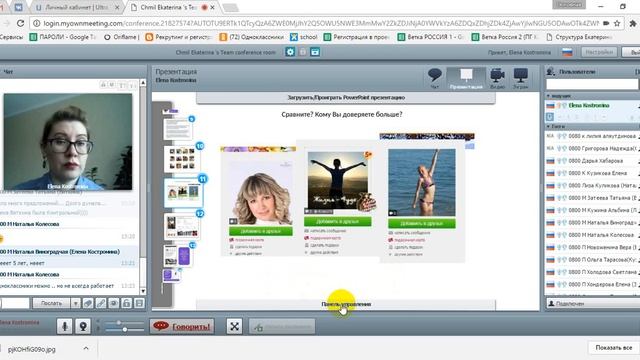Viewport: 640px width, 360px height.
Task: Toggle the microphone button in bottom toolbar
Action: click(x=64, y=326)
